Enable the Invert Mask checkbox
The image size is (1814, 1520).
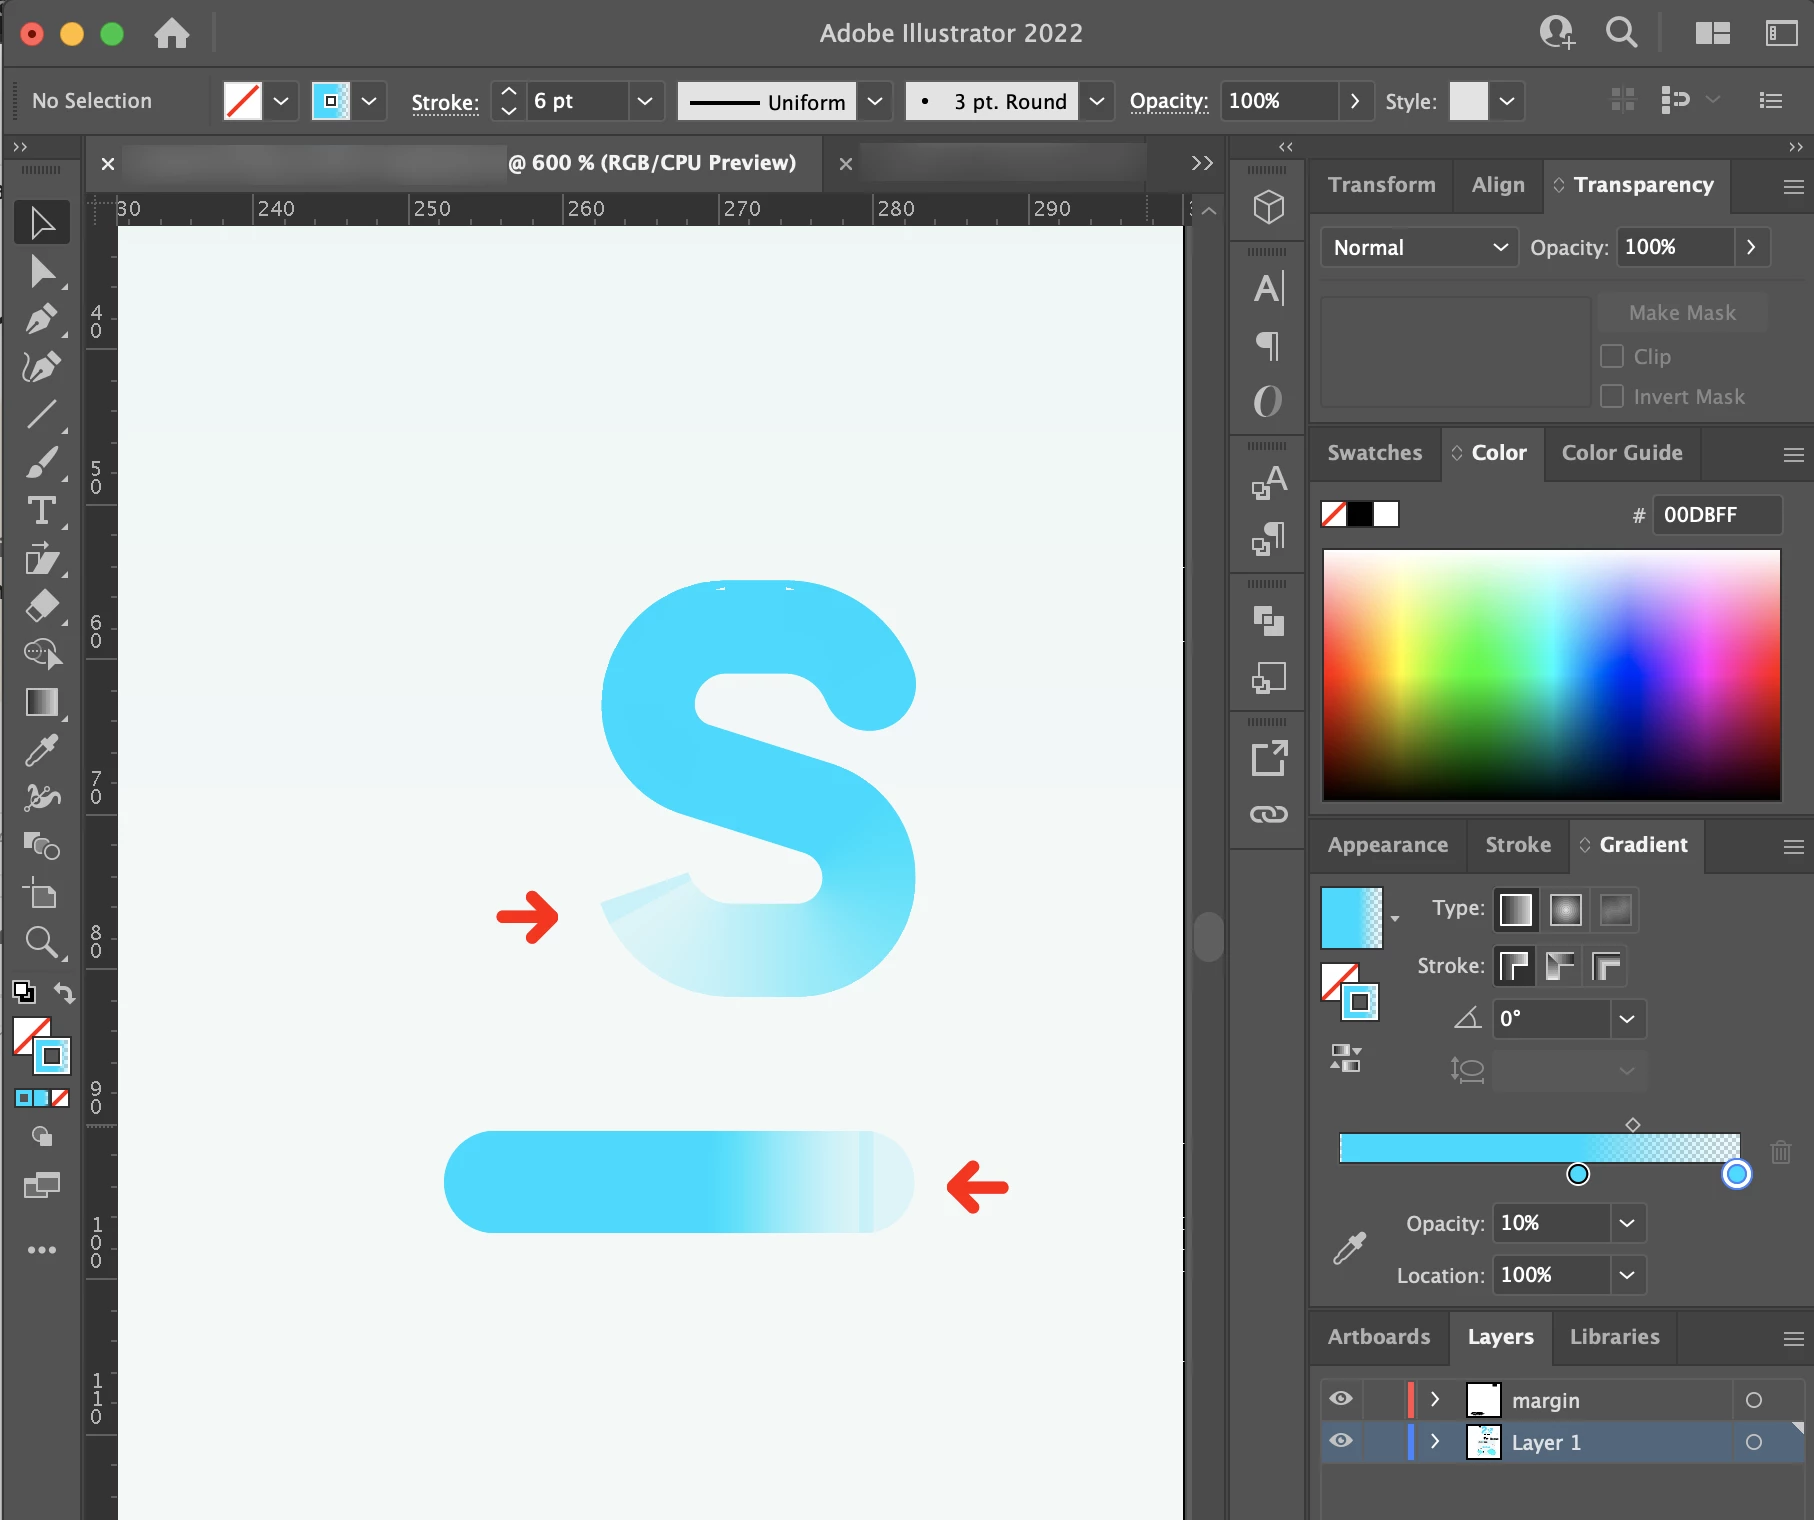pyautogui.click(x=1611, y=396)
